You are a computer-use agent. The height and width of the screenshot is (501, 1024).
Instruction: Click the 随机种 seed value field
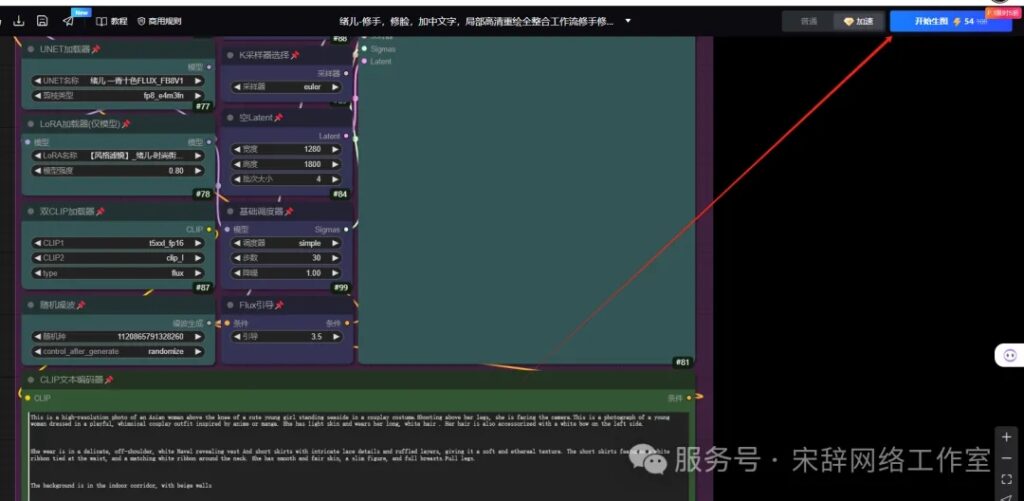pos(118,336)
